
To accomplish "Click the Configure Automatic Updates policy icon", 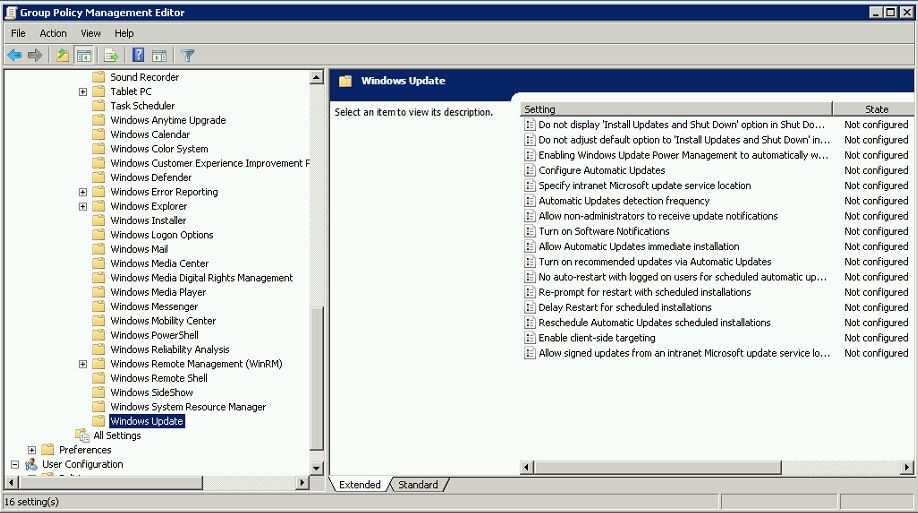I will pos(530,170).
